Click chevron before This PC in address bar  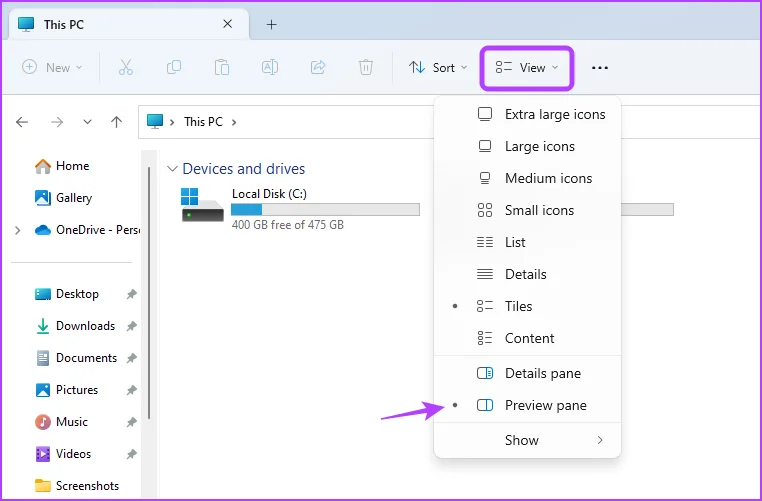172,122
